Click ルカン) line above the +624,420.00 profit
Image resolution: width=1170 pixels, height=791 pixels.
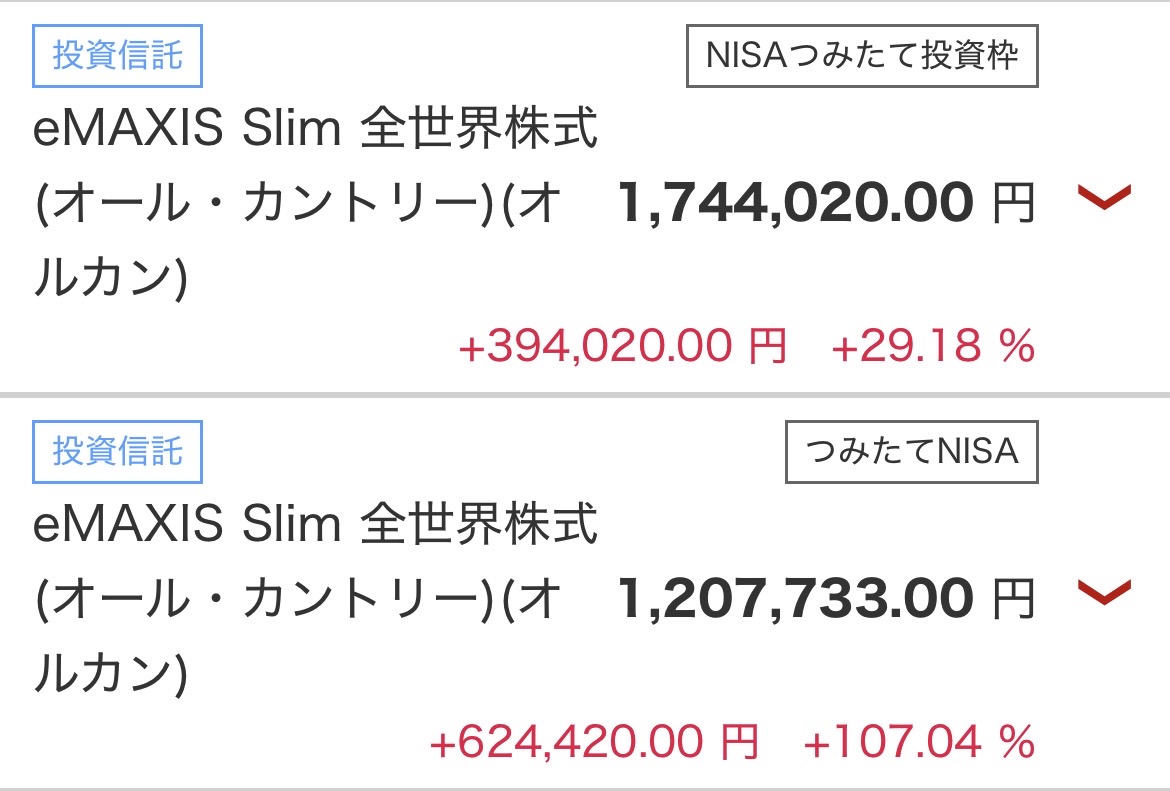(x=110, y=674)
